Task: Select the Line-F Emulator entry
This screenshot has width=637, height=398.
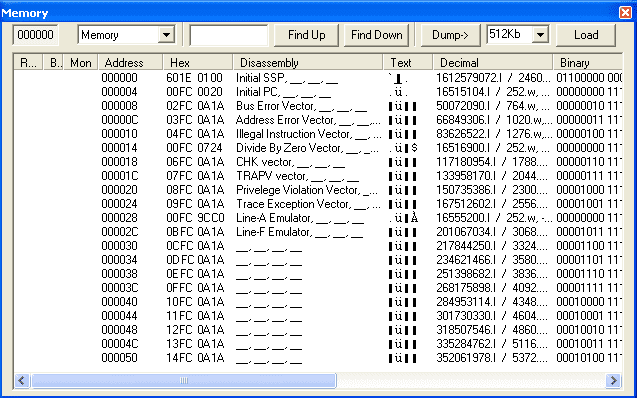Action: pyautogui.click(x=299, y=232)
